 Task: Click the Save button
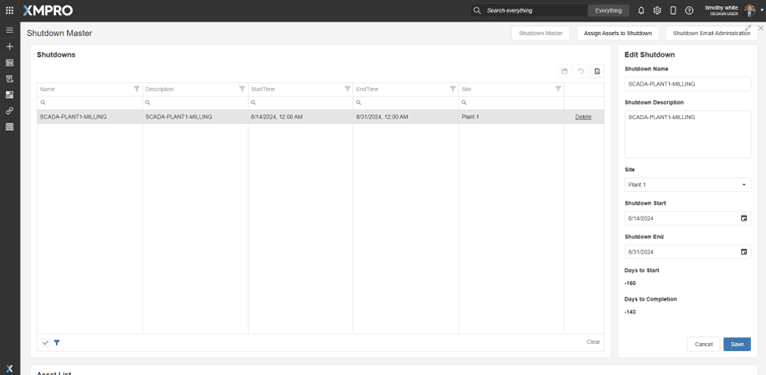[x=737, y=344]
